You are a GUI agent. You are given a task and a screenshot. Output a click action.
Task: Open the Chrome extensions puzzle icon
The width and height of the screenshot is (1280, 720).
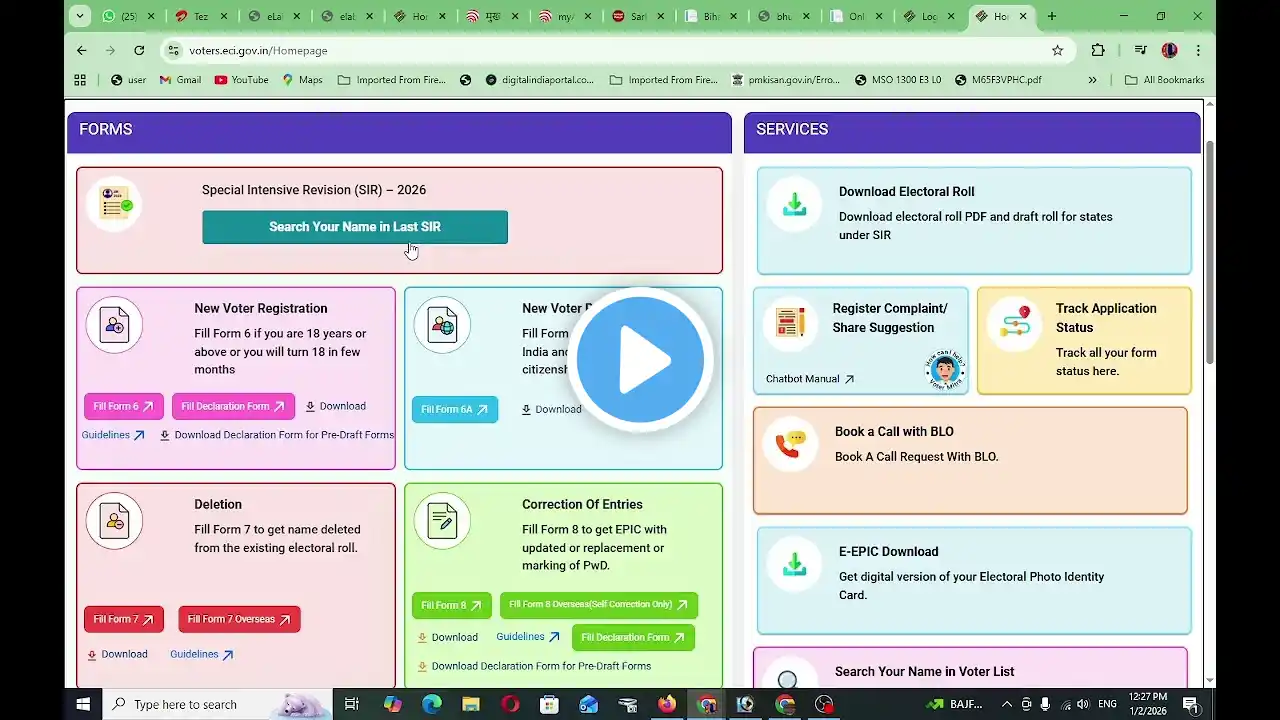coord(1098,50)
